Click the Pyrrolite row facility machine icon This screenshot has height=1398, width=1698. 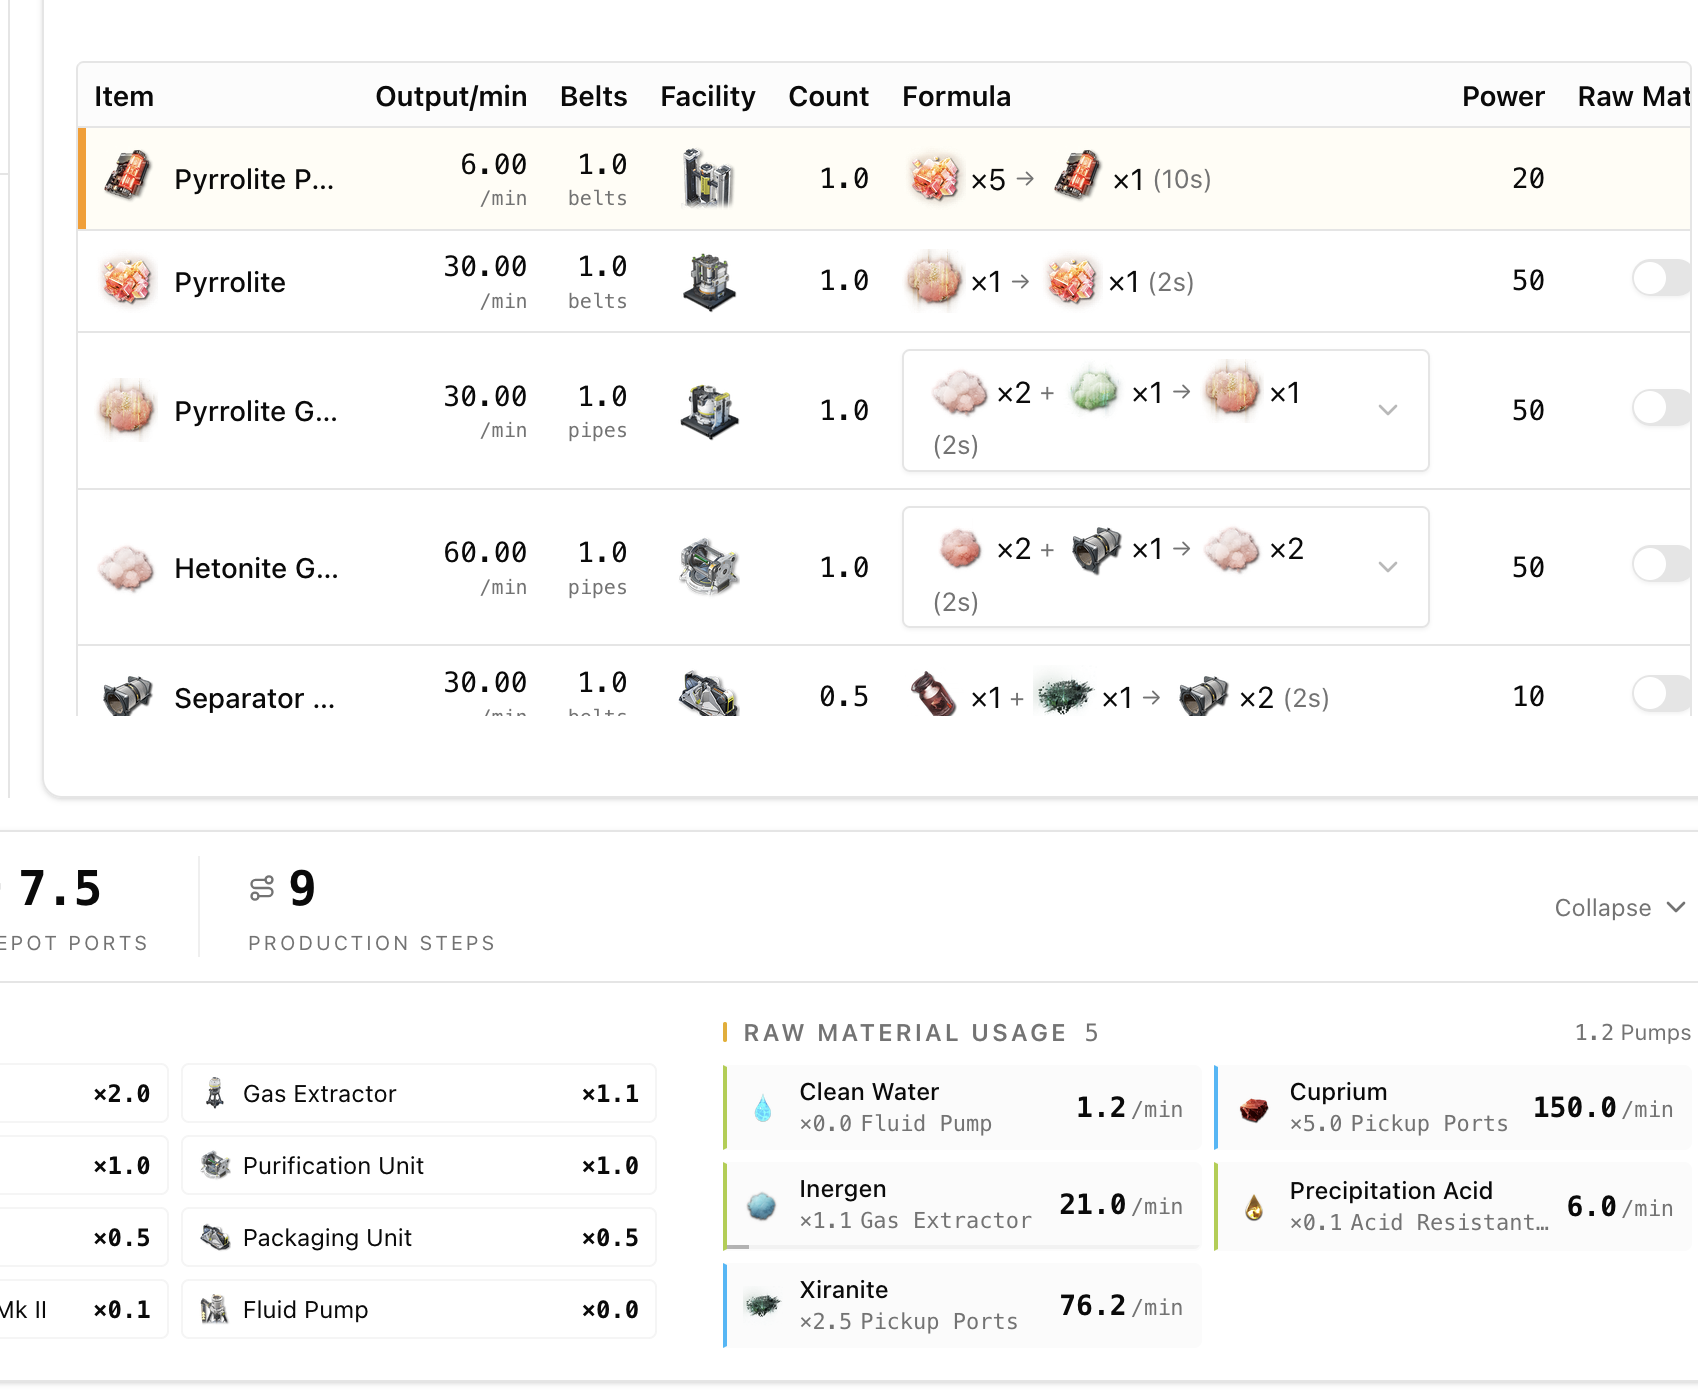(709, 281)
